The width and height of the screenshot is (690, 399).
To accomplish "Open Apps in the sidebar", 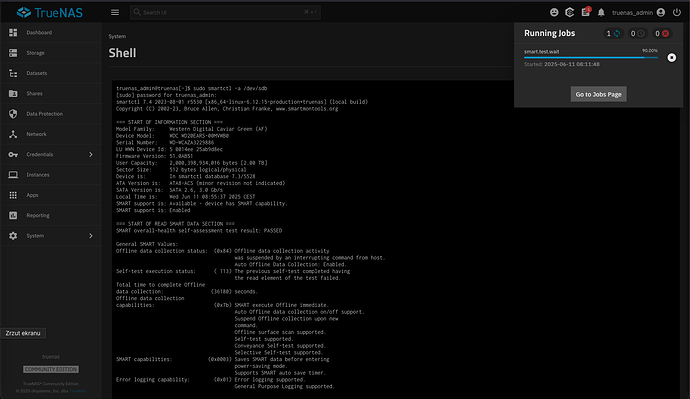I will pyautogui.click(x=51, y=195).
